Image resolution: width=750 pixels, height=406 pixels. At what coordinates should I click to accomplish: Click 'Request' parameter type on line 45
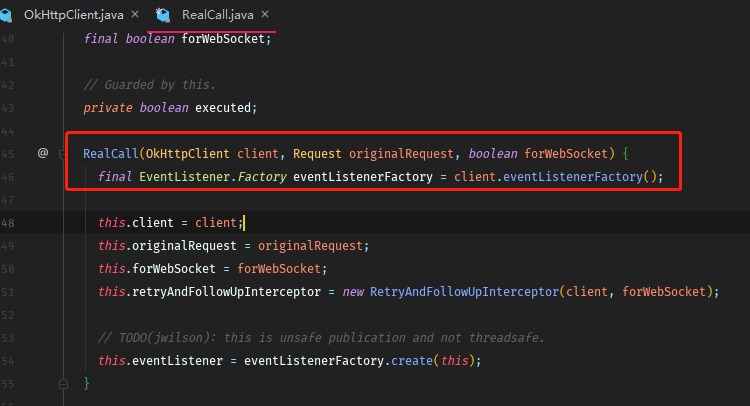pyautogui.click(x=317, y=154)
